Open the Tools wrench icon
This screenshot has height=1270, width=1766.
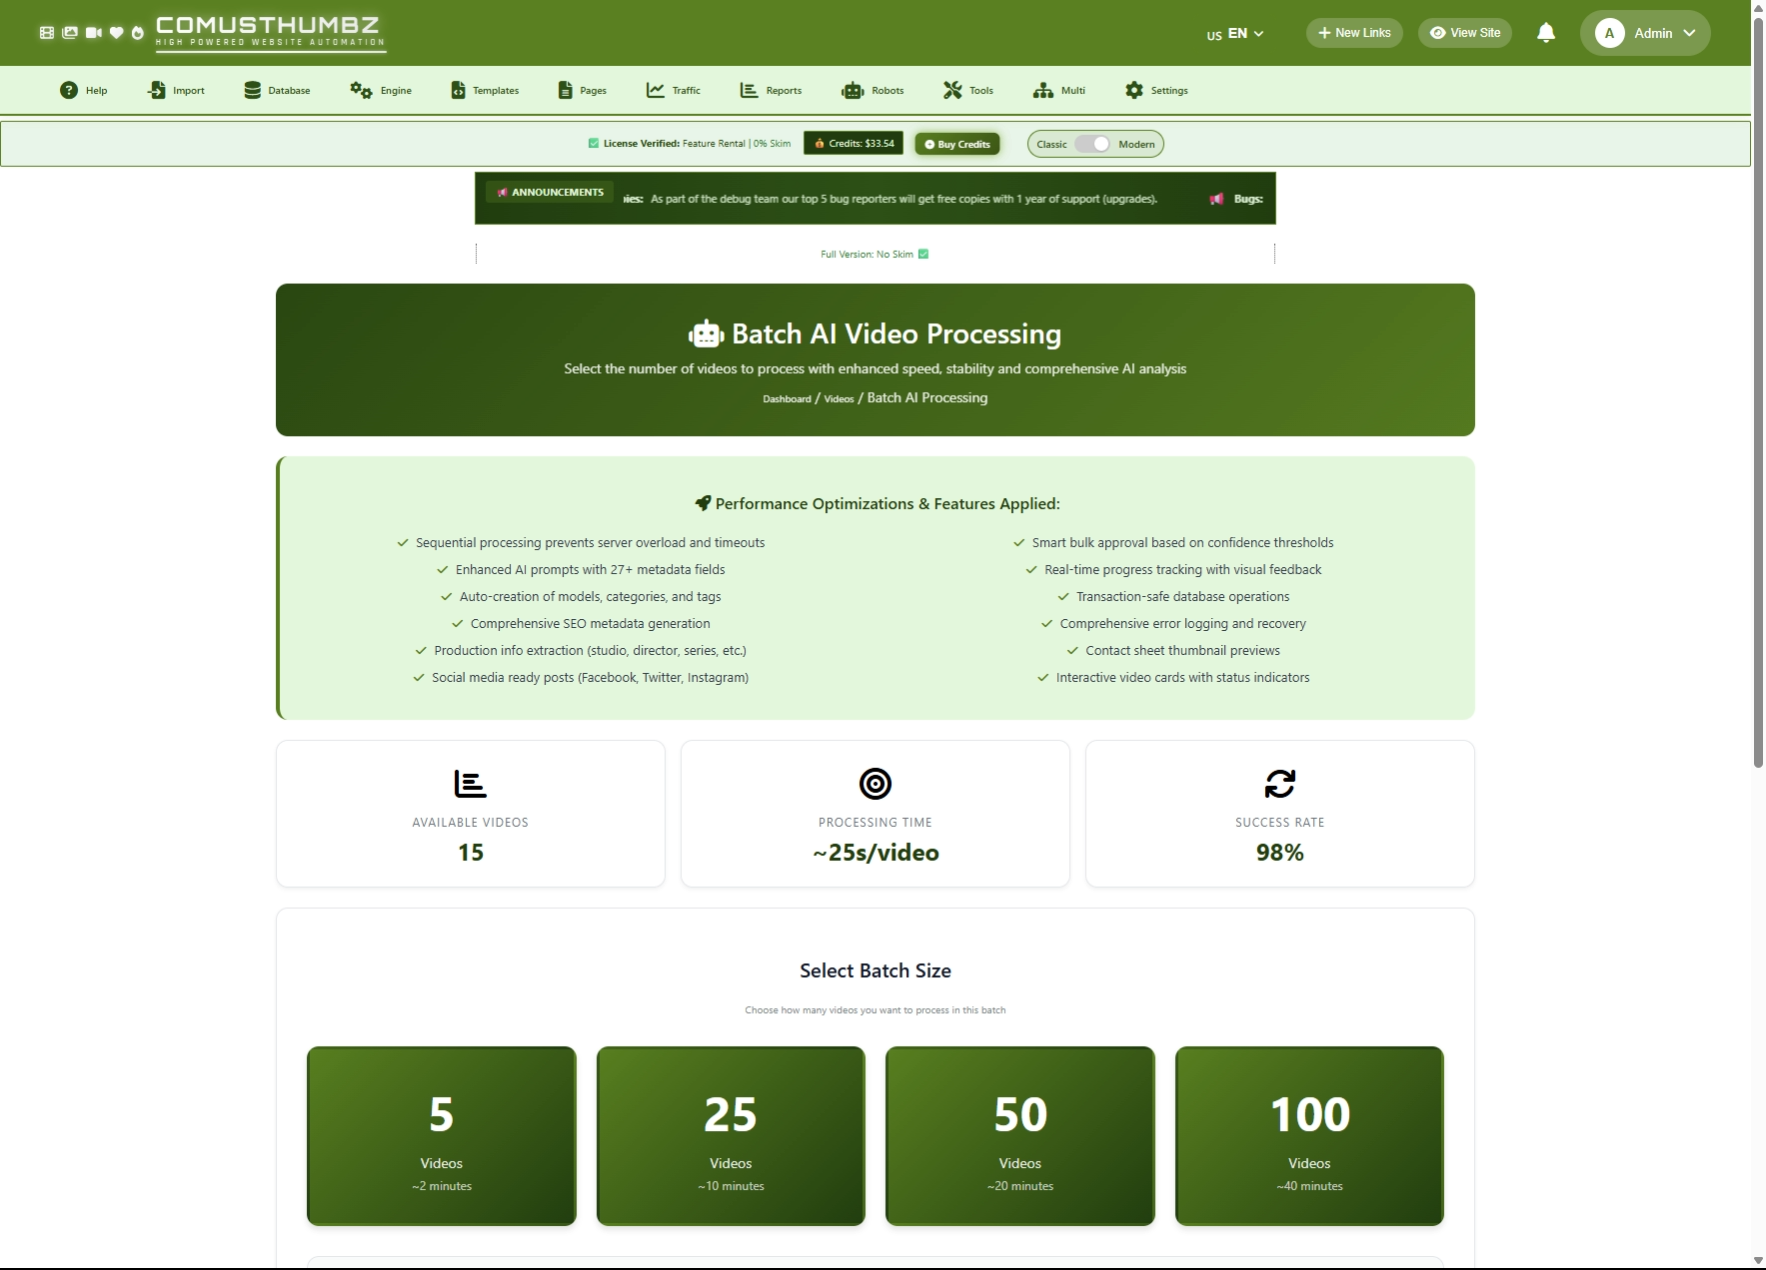(x=952, y=91)
